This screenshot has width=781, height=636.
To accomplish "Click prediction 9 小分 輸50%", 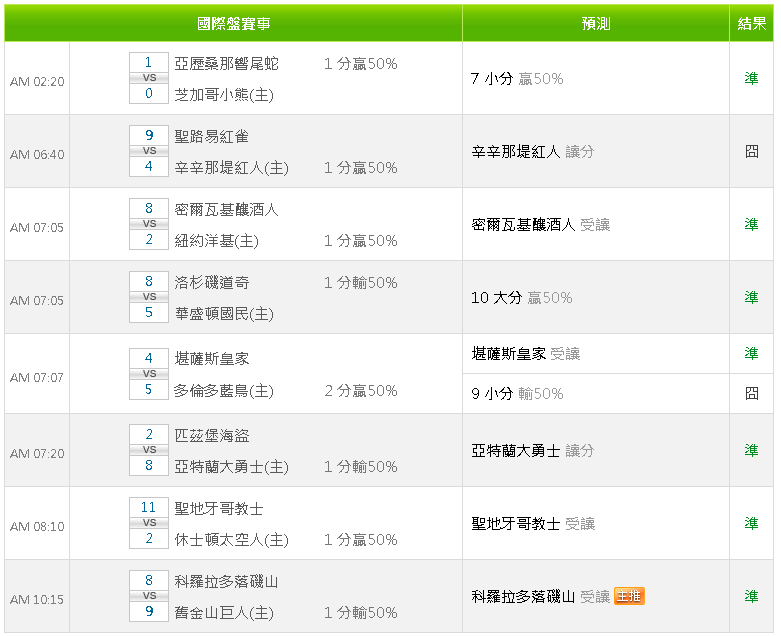I will tap(517, 393).
